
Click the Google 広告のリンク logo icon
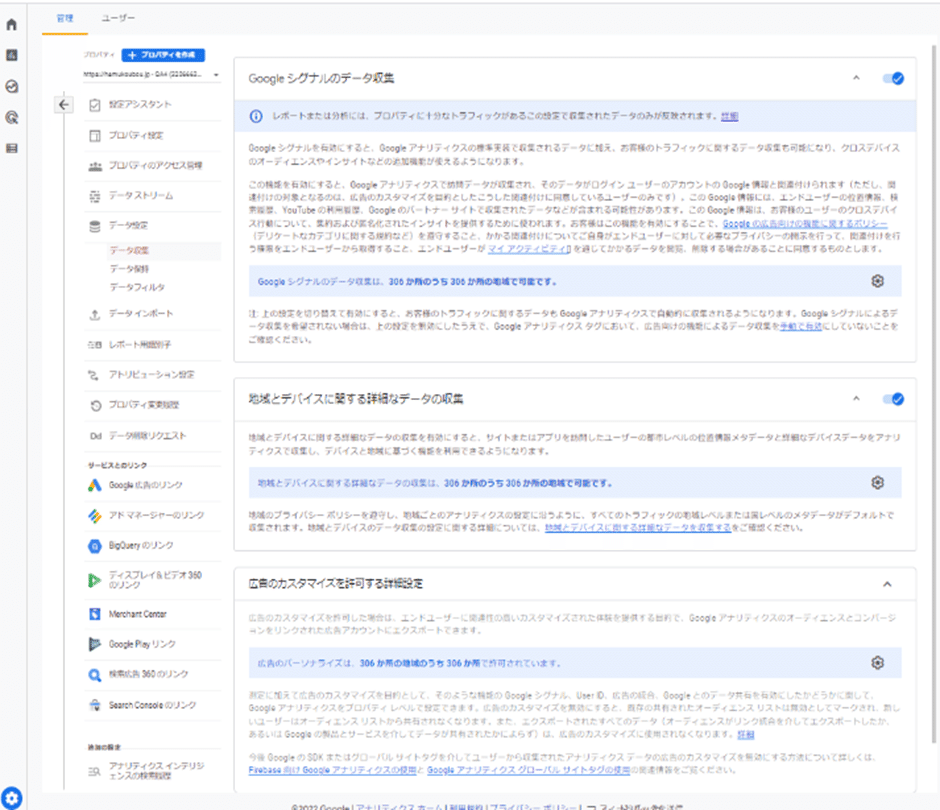click(95, 485)
